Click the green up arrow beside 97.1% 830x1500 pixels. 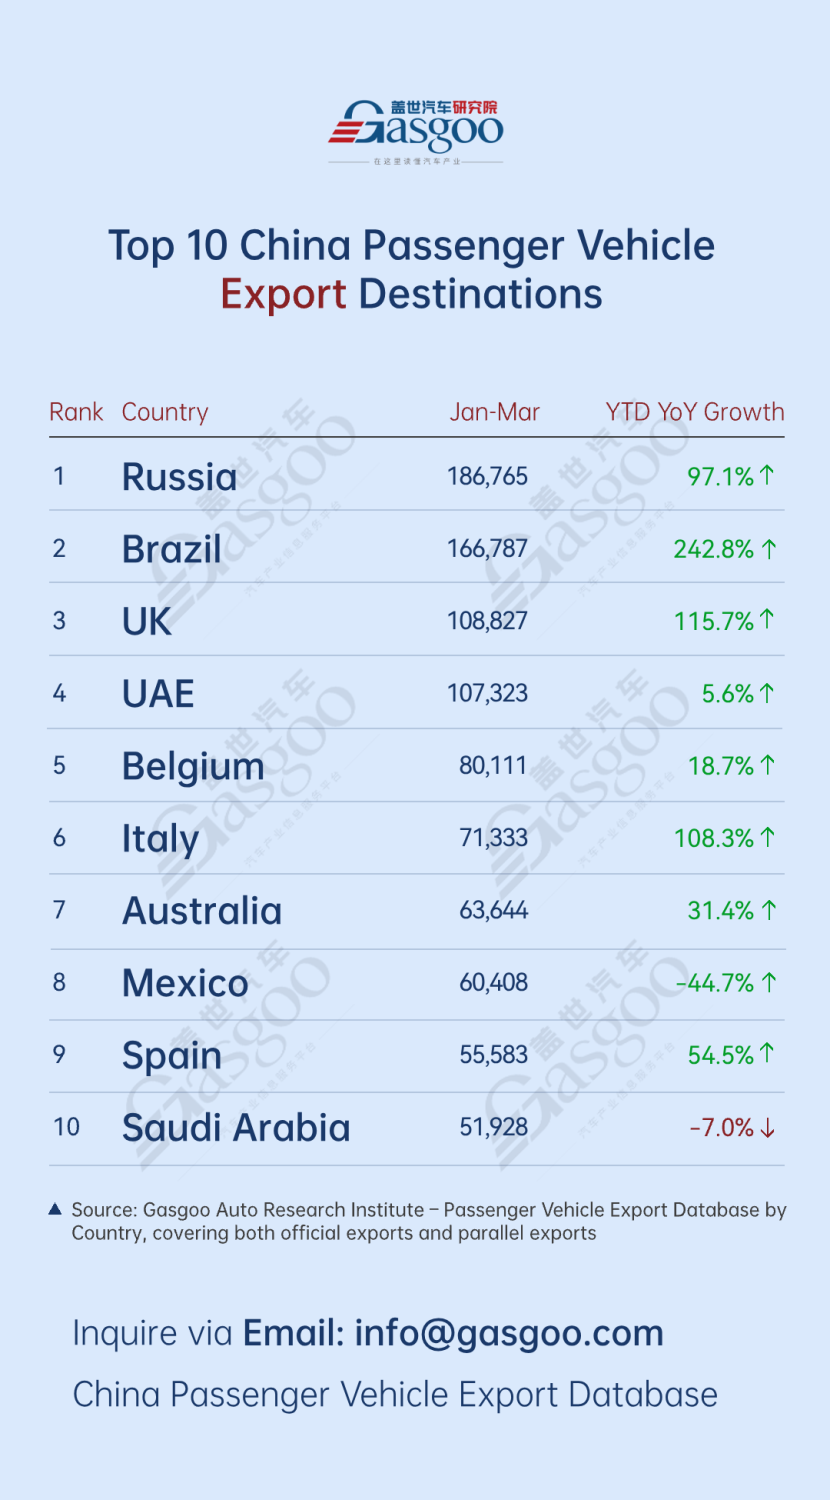767,475
